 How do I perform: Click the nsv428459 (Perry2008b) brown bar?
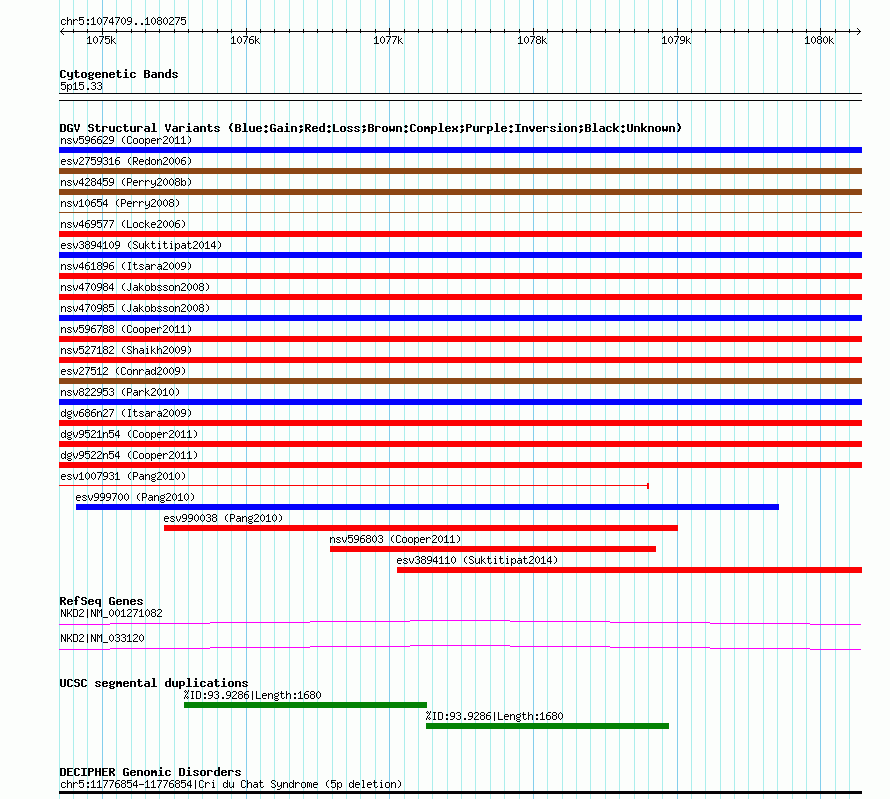pos(460,192)
